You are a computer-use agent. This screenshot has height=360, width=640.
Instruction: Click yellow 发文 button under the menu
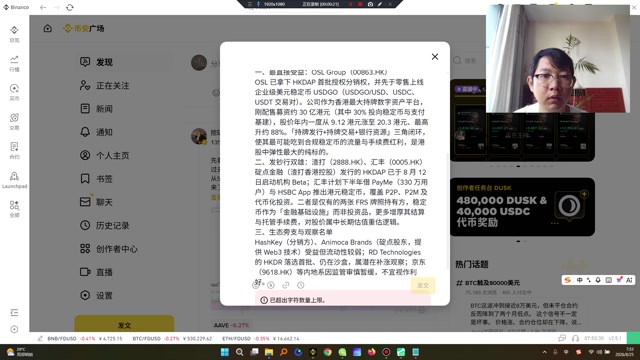(124, 324)
